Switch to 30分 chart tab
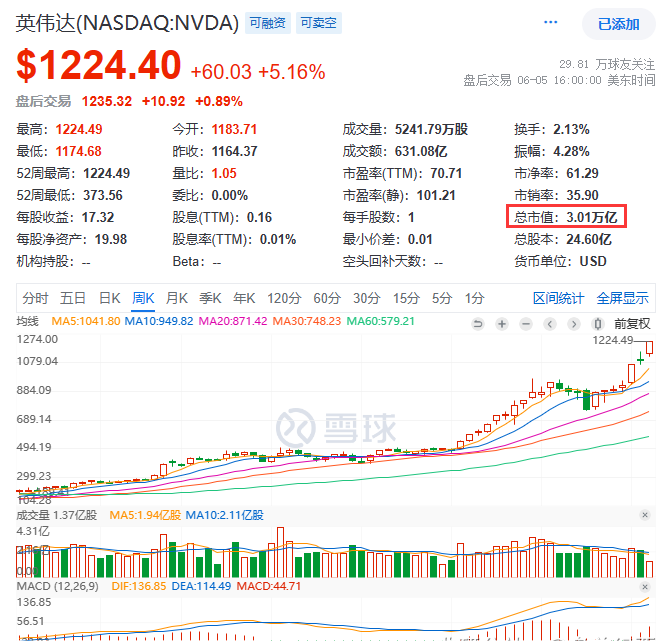 pos(367,298)
